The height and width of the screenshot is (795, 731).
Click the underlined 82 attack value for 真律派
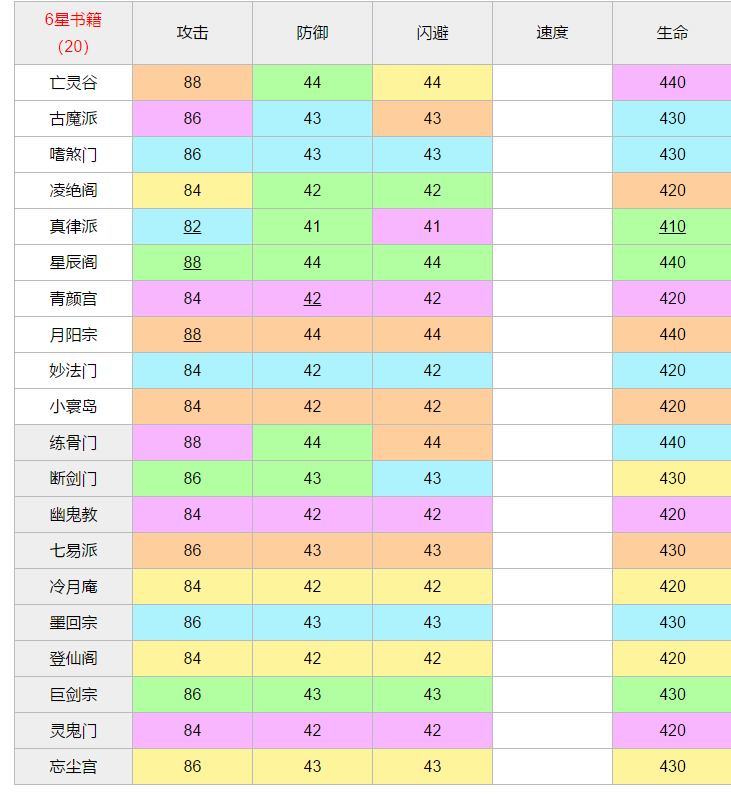[192, 226]
